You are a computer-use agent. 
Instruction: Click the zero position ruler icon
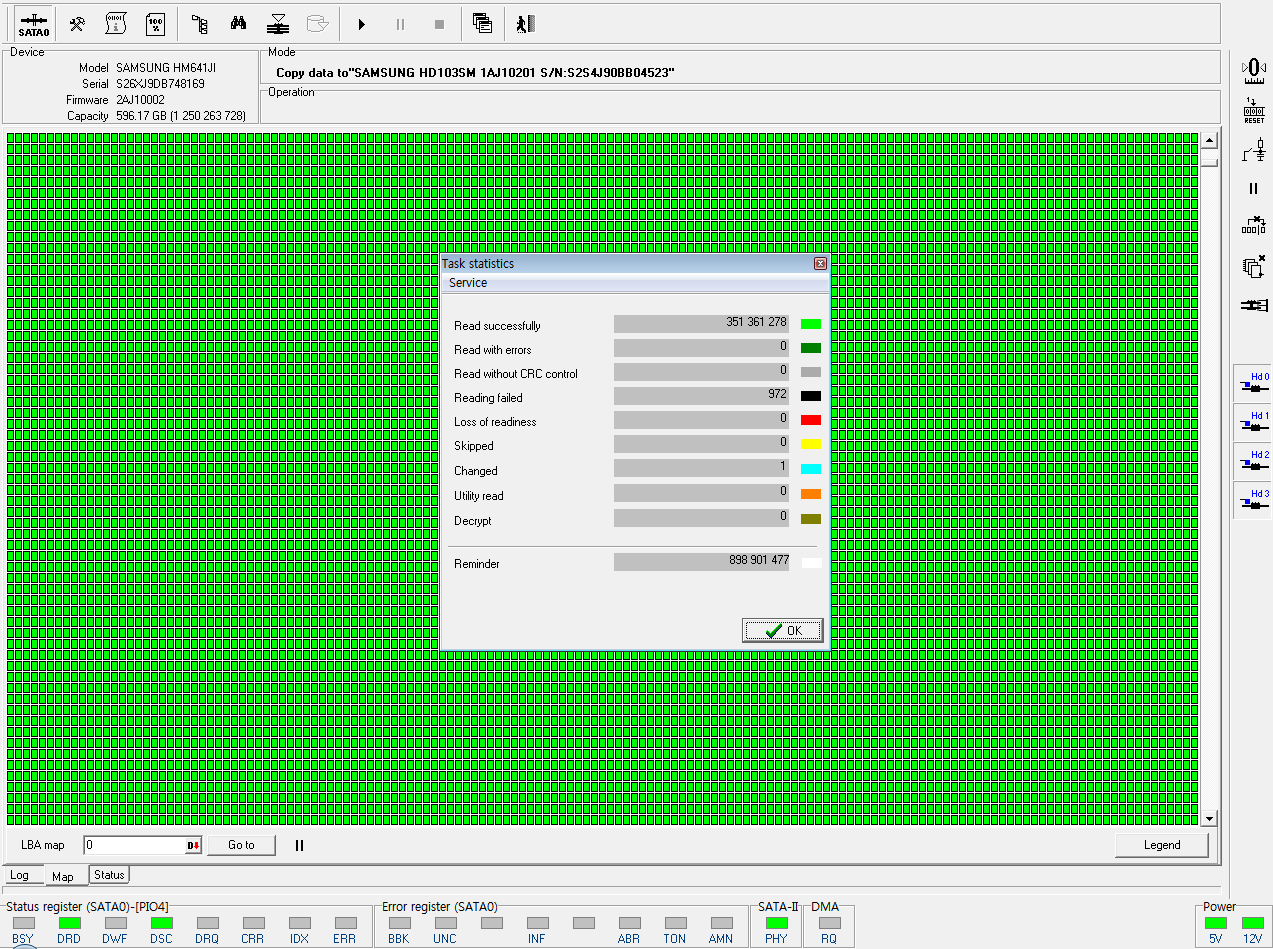pyautogui.click(x=1254, y=70)
